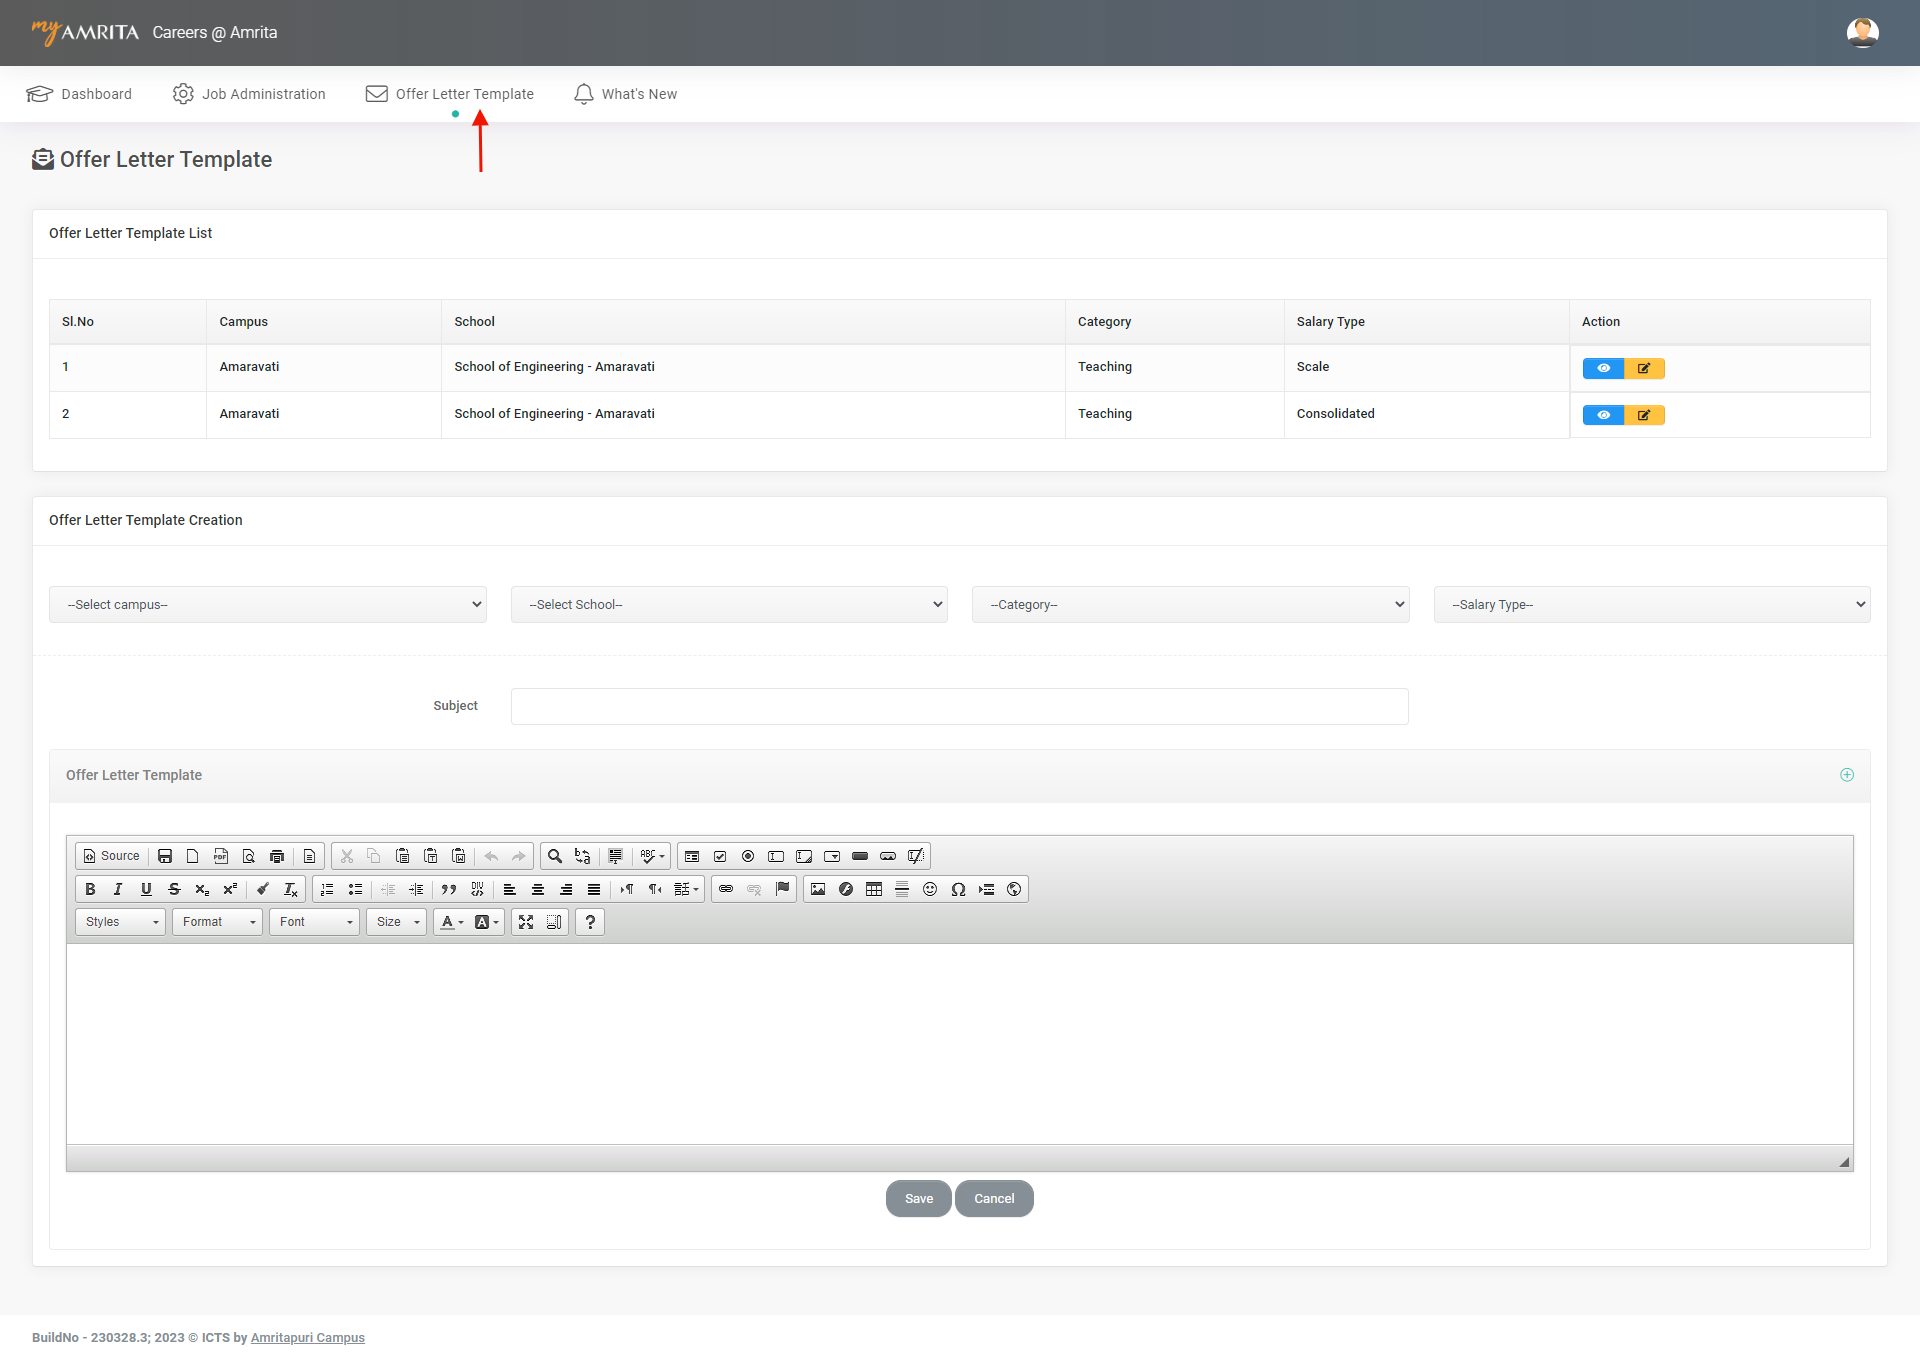
Task: Maximize the editor area
Action: click(526, 922)
